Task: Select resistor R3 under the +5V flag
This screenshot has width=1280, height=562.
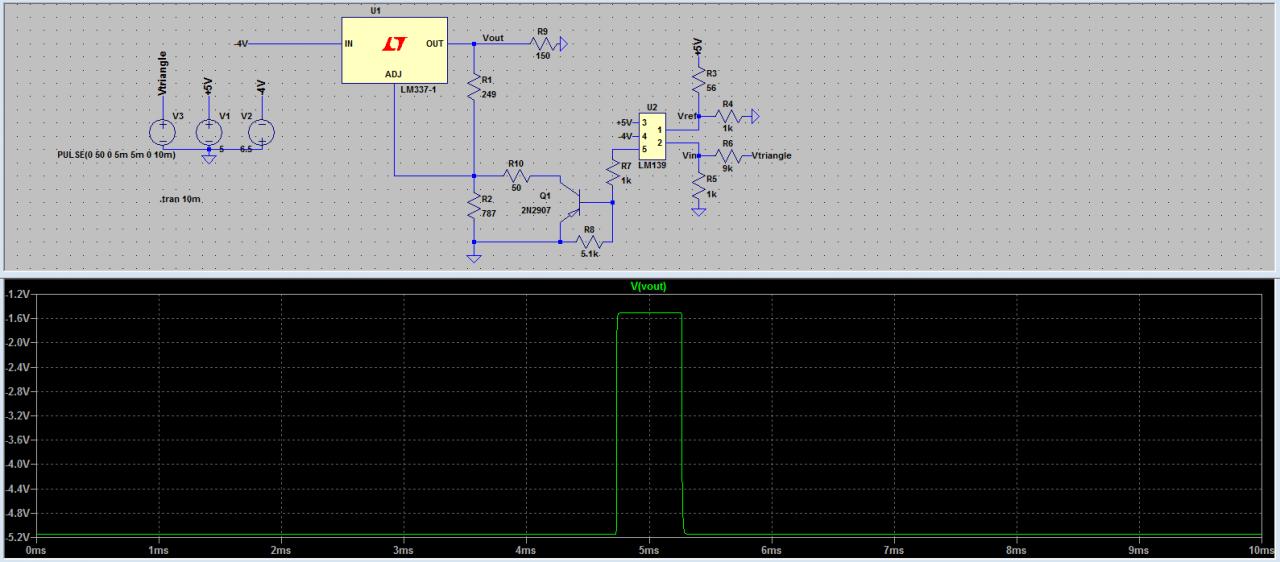Action: tap(698, 82)
